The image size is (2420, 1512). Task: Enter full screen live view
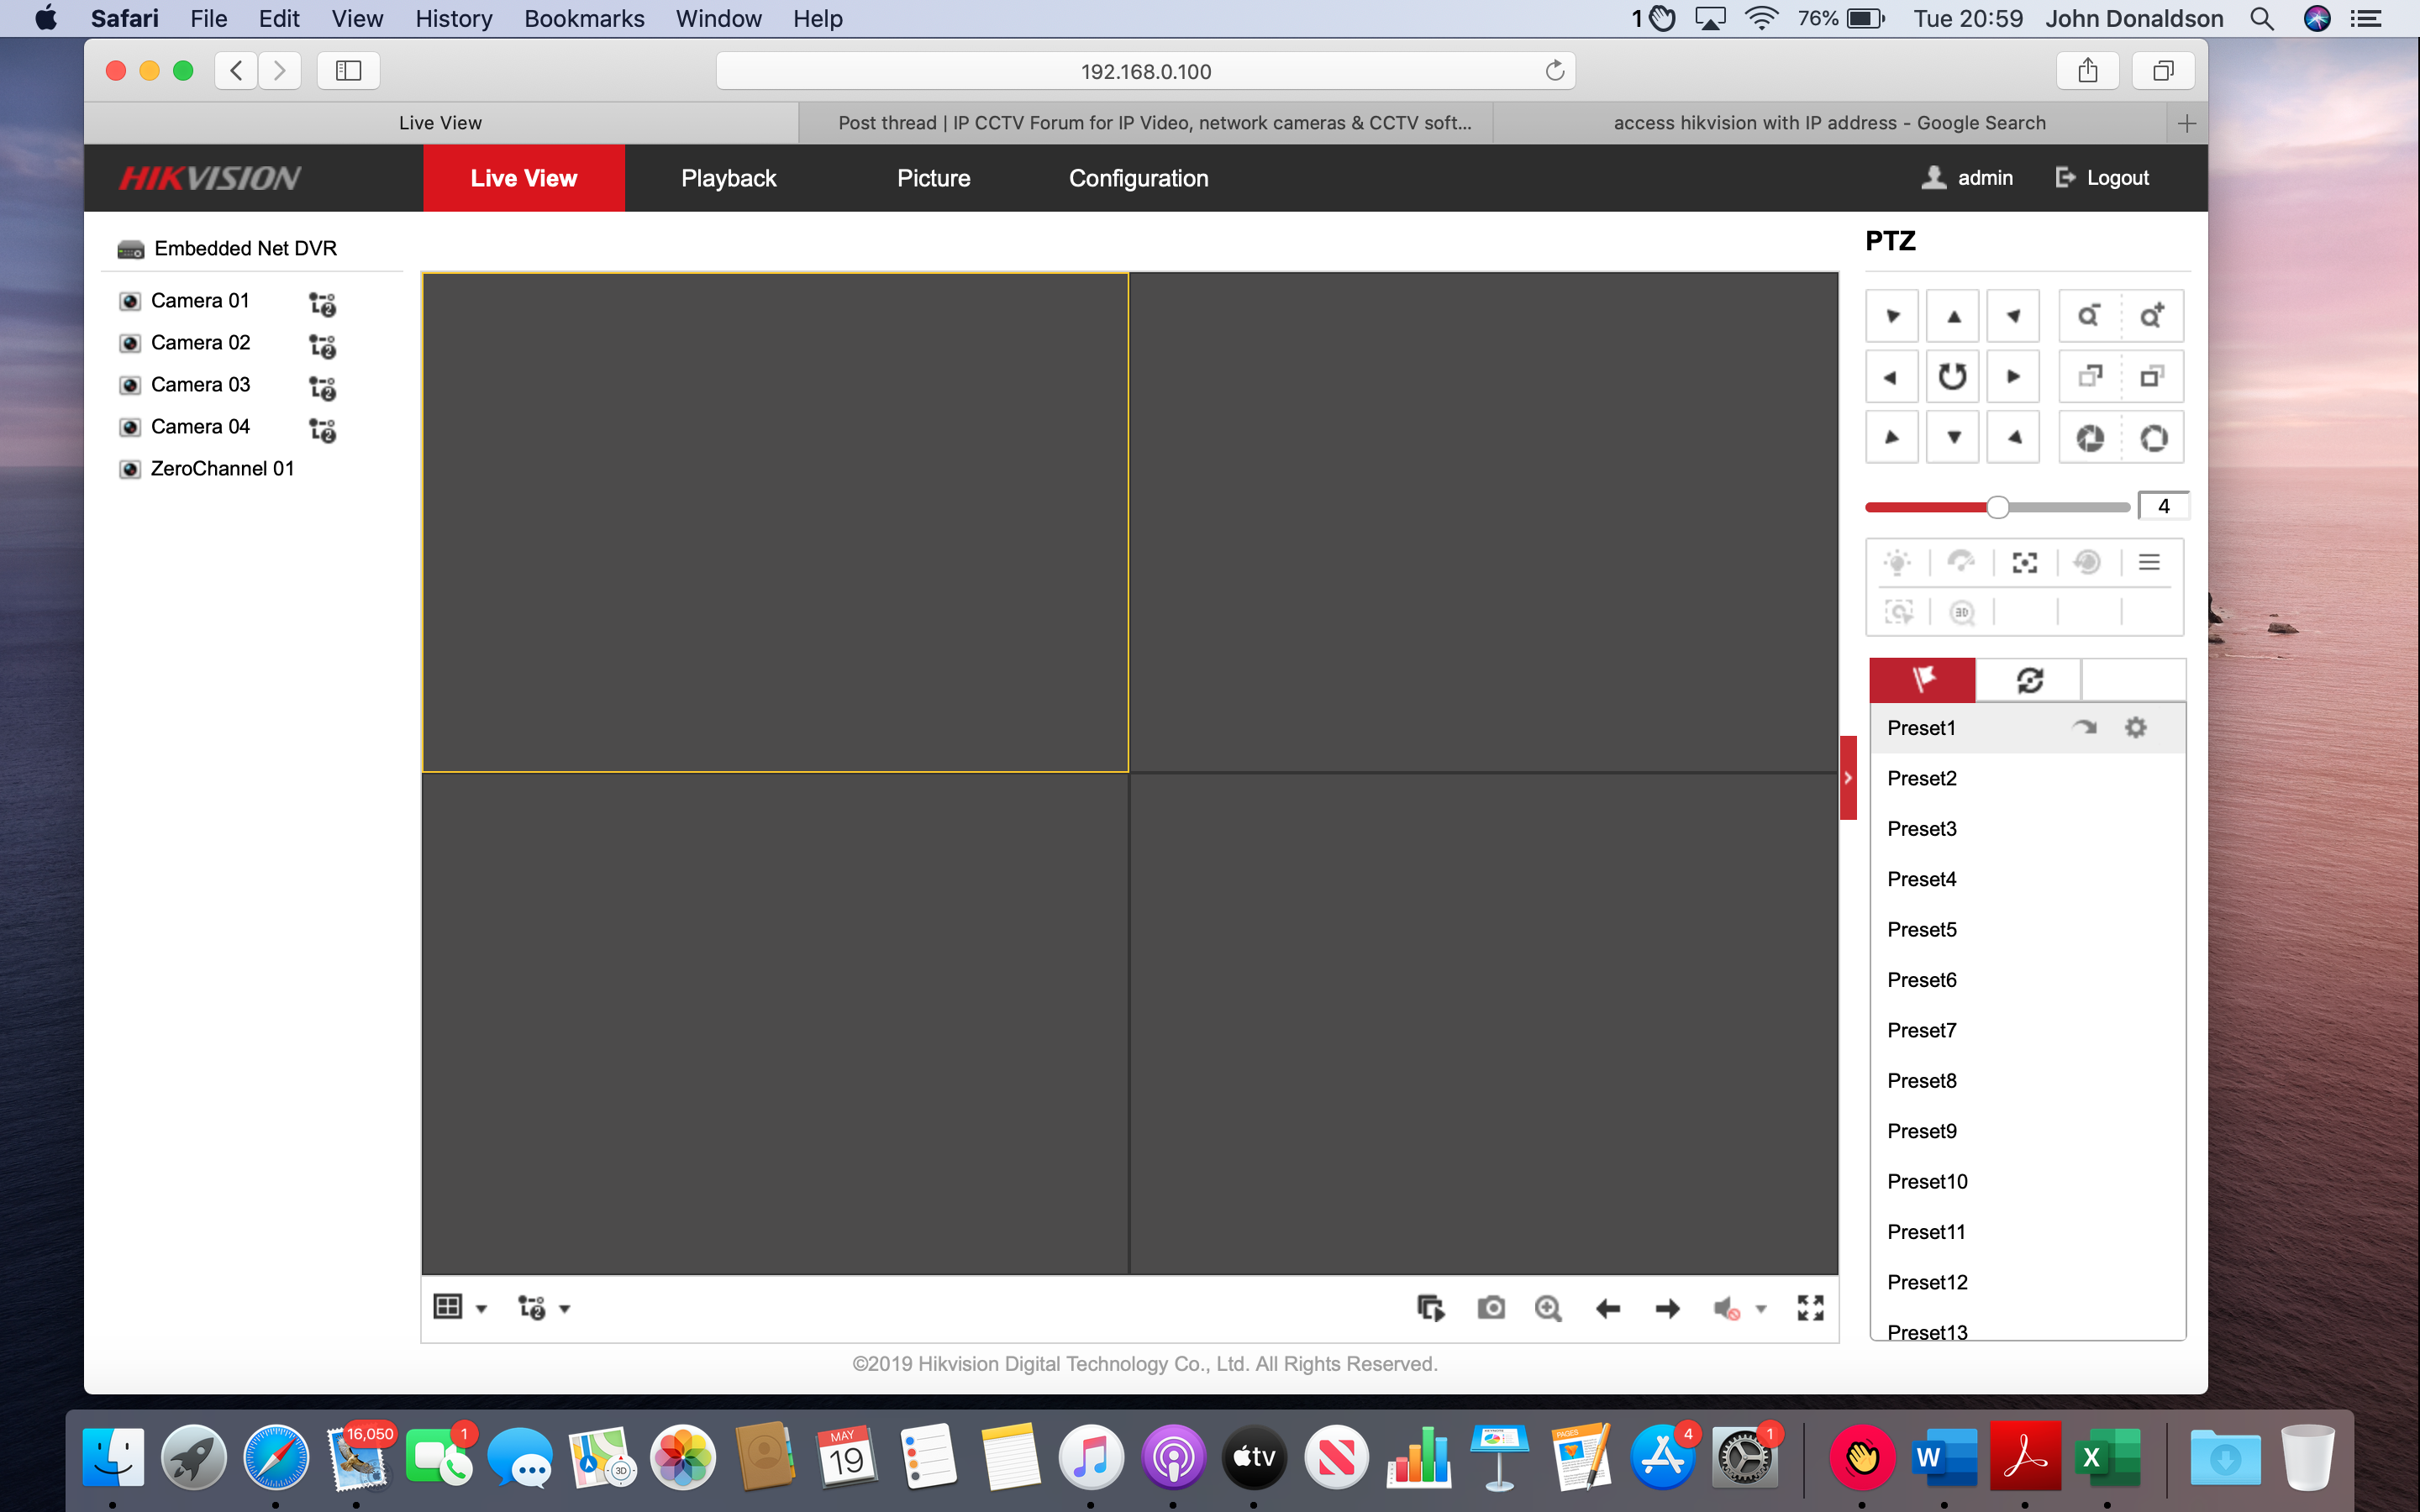point(1810,1308)
